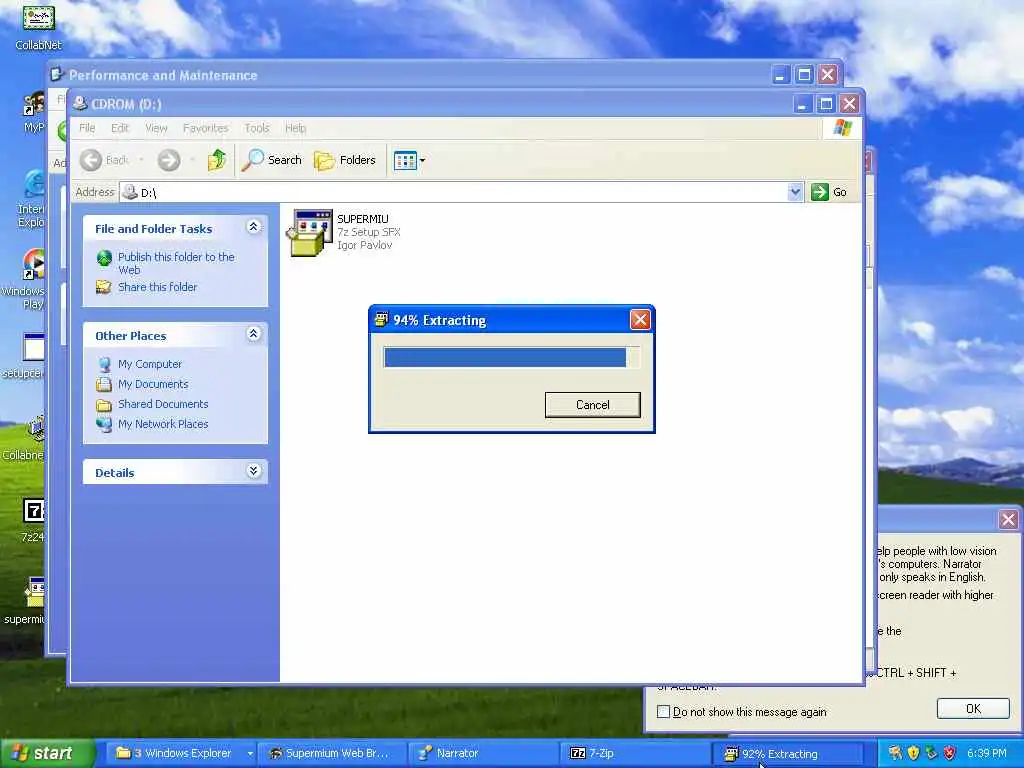1024x768 pixels.
Task: Click the yellow security shield tray icon
Action: [x=913, y=753]
